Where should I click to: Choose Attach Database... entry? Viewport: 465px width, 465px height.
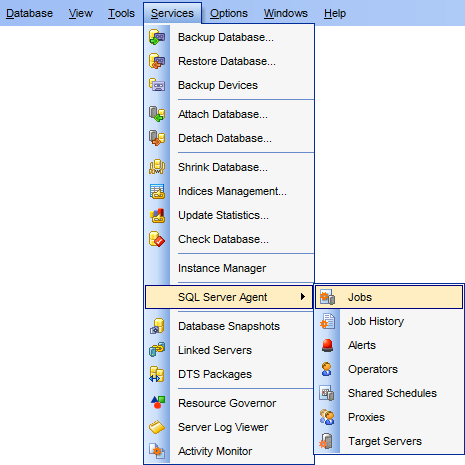[229, 114]
